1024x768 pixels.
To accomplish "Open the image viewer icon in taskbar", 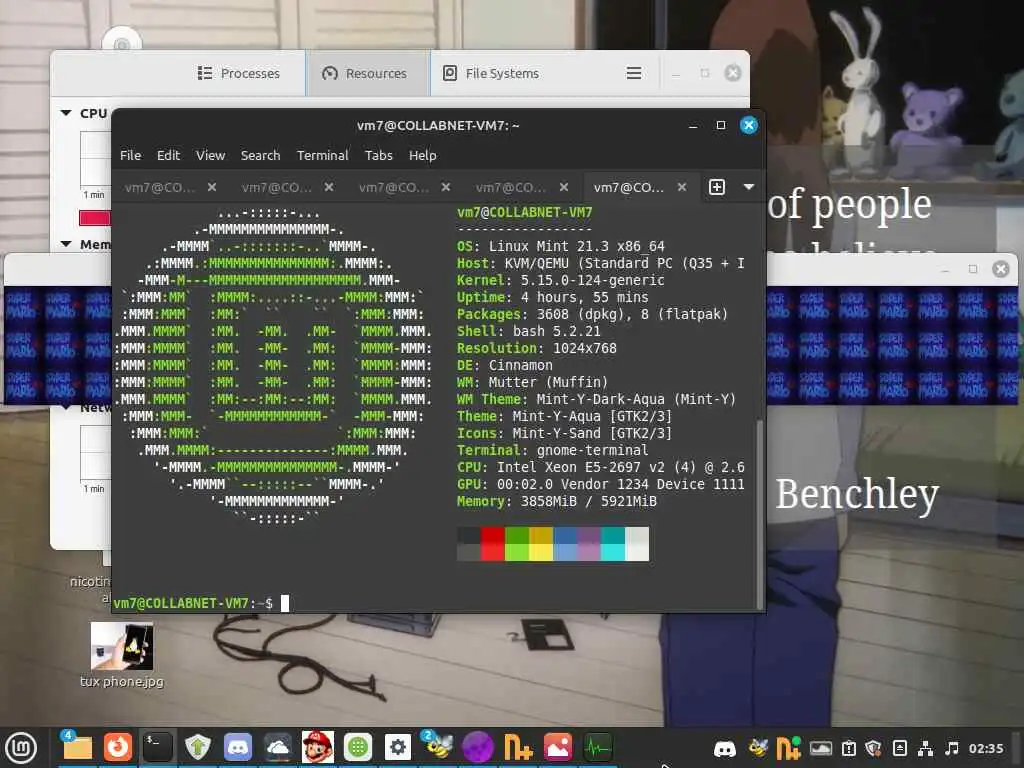I will [x=558, y=747].
